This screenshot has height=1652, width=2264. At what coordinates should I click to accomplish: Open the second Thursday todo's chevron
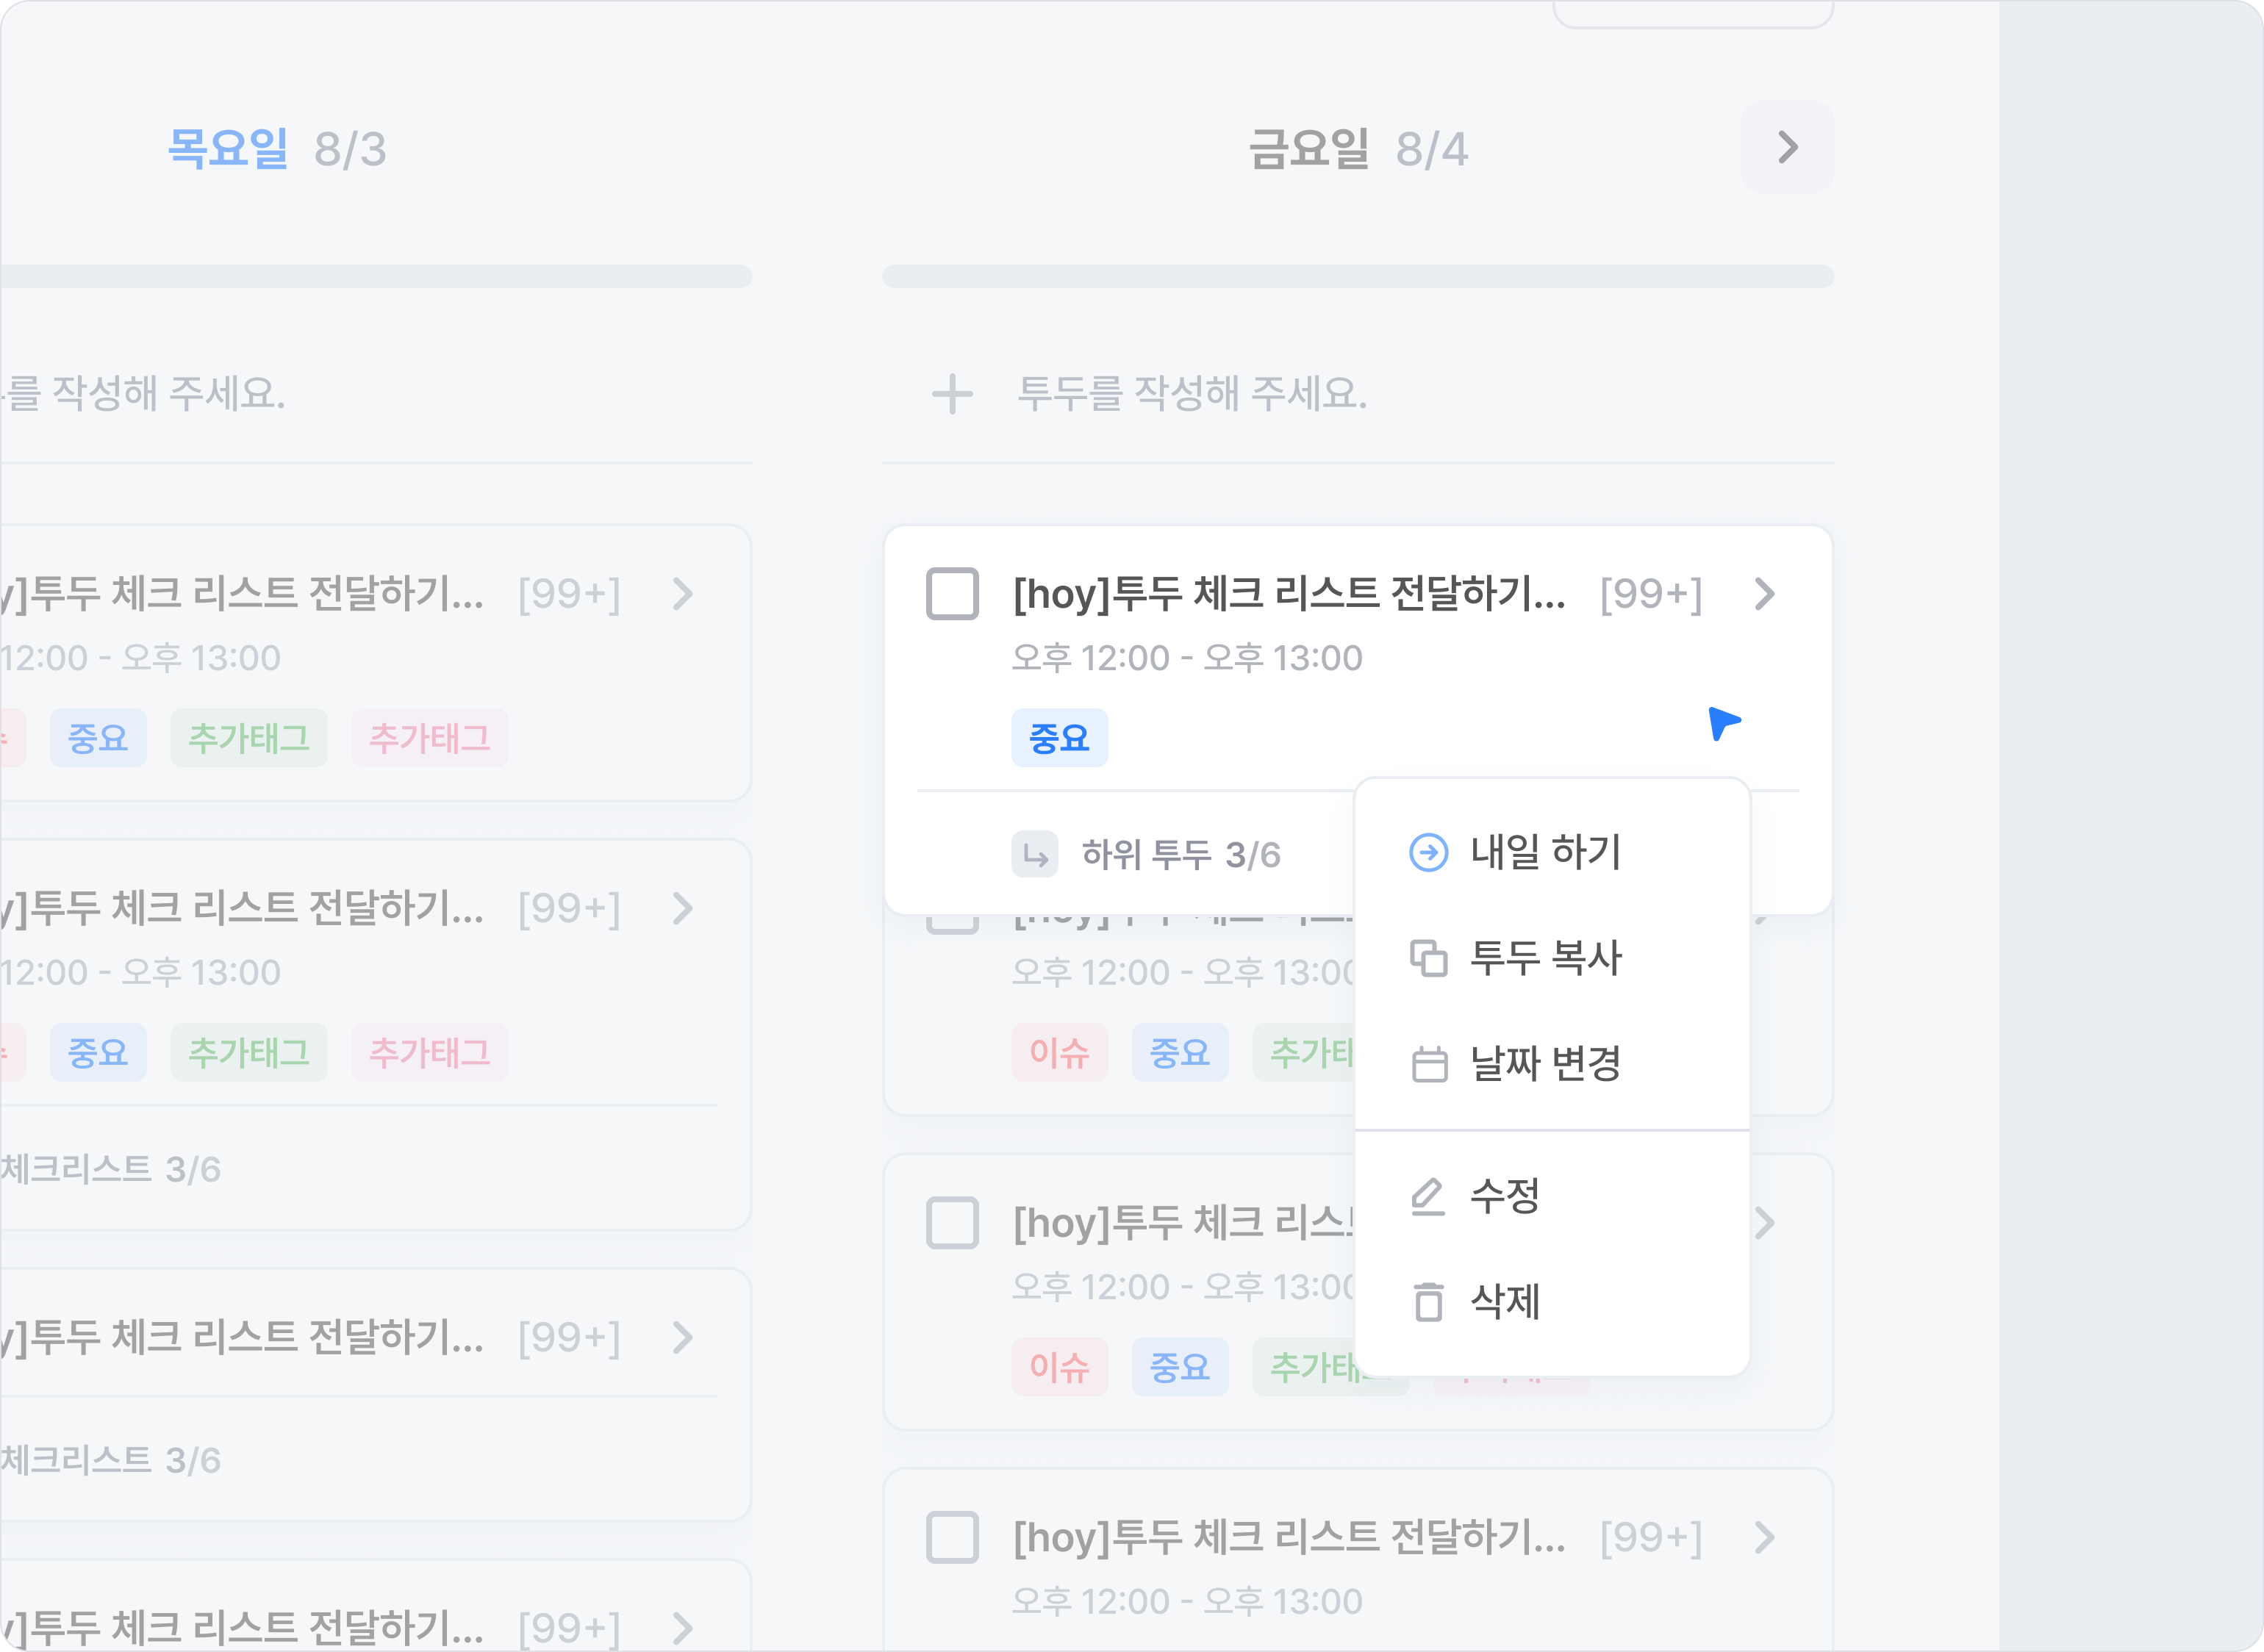683,908
